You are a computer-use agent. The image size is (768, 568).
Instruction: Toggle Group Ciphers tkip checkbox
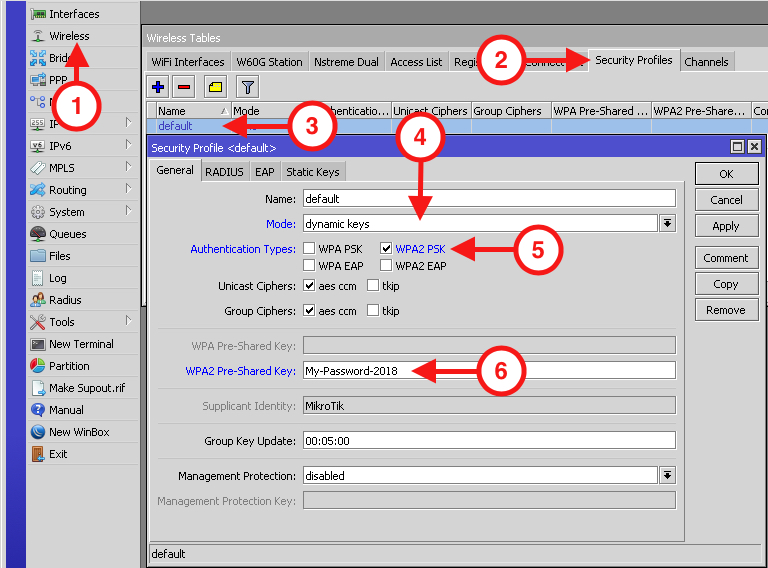(x=373, y=310)
